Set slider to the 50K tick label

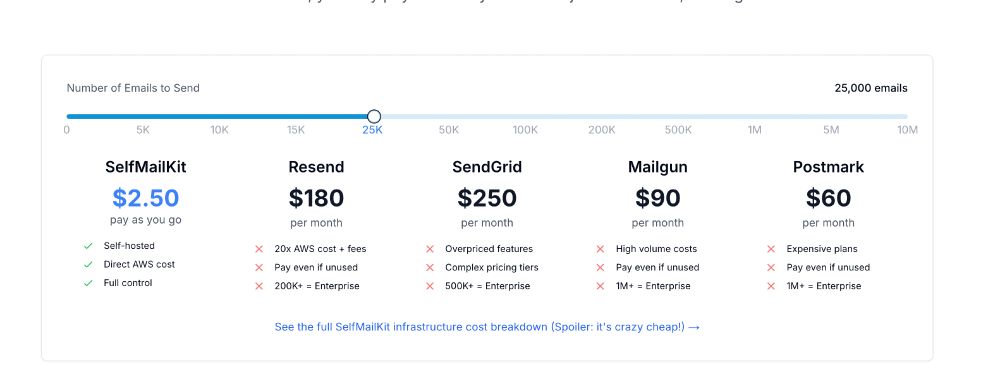click(448, 130)
